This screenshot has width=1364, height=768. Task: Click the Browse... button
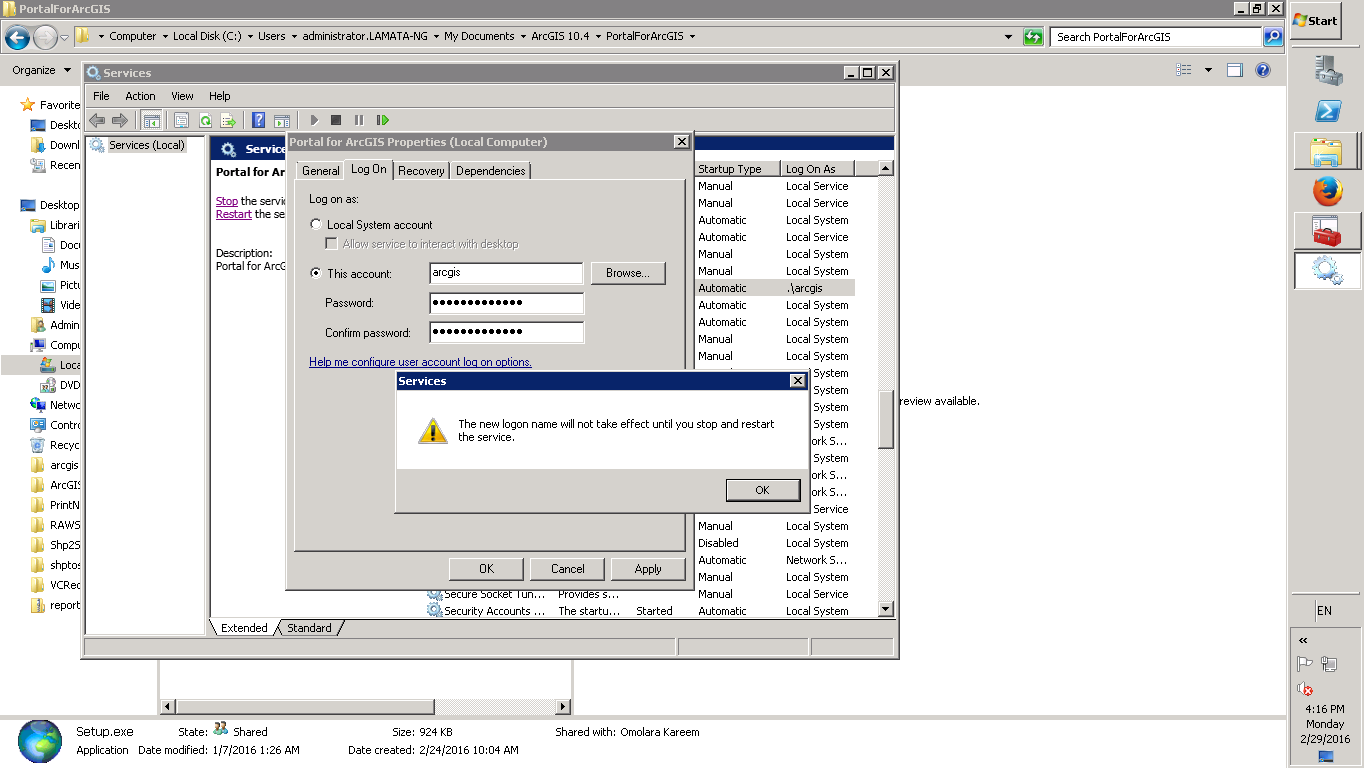point(628,273)
